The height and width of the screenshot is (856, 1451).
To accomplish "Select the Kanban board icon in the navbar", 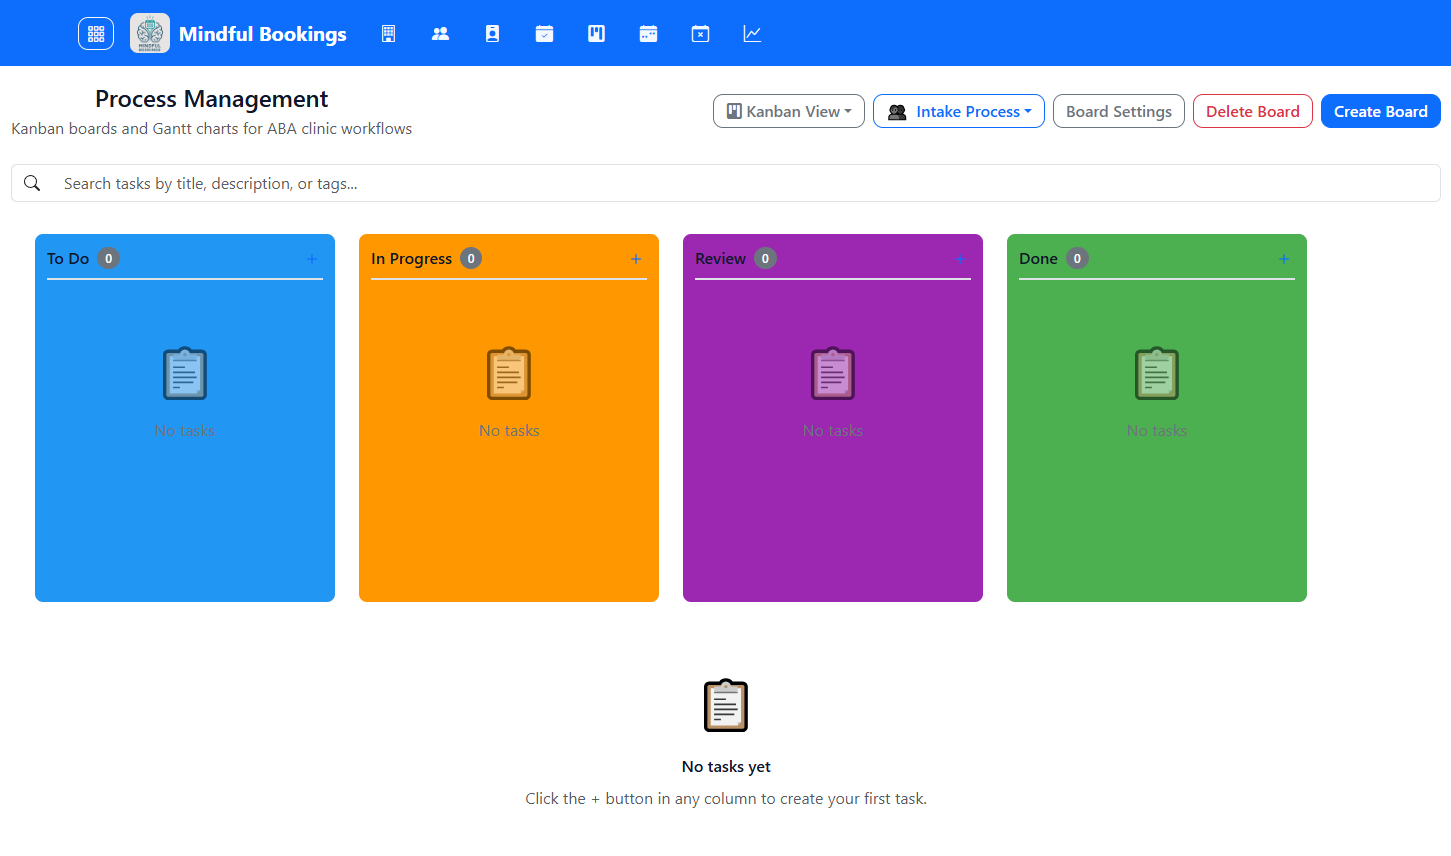I will tap(596, 33).
